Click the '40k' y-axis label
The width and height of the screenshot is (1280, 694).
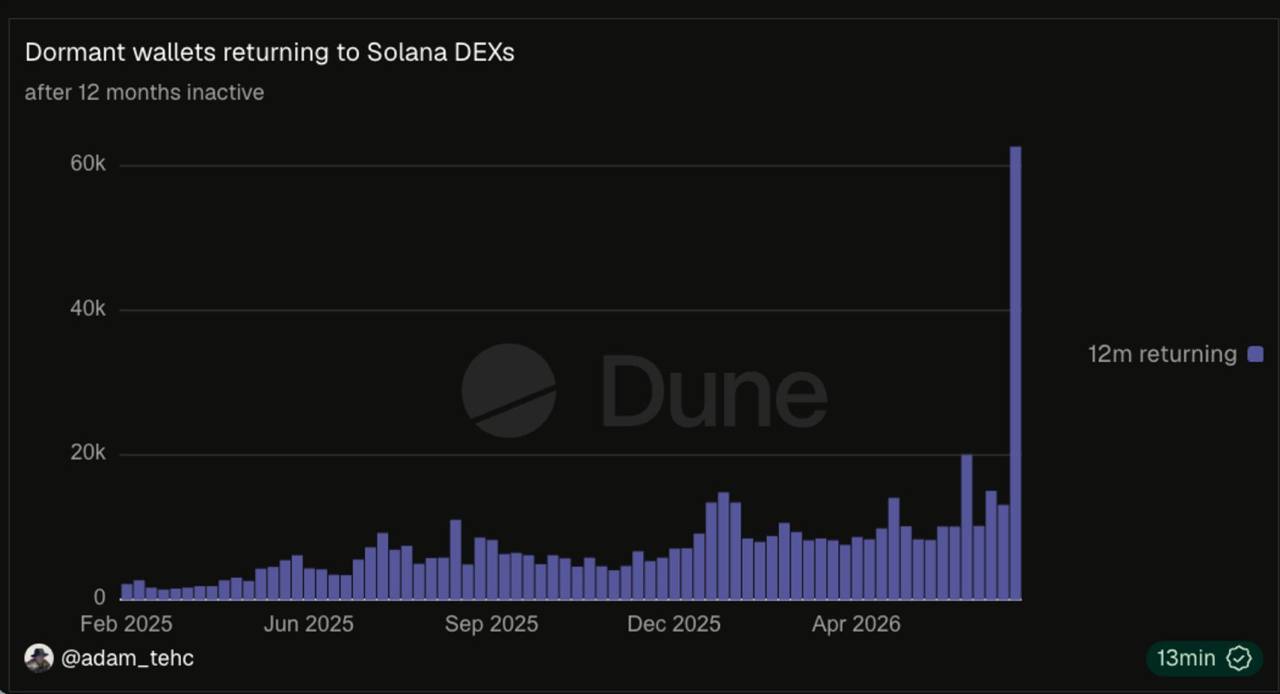pos(88,309)
